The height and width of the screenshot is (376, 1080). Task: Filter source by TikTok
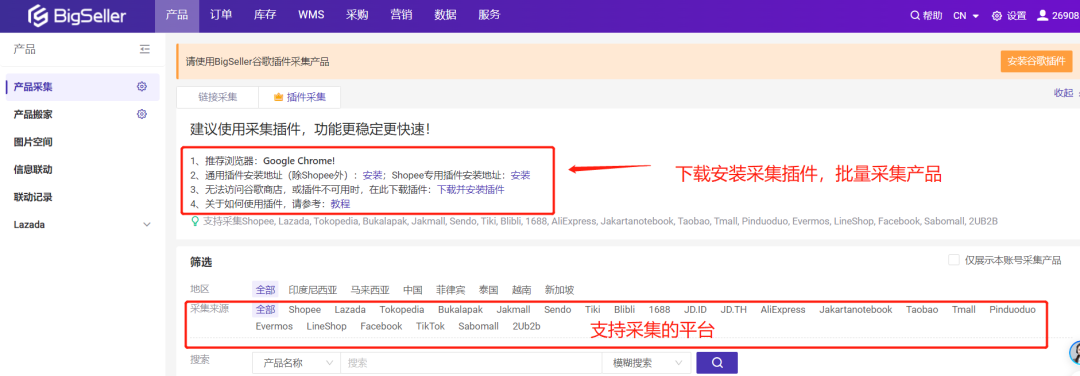tap(430, 326)
